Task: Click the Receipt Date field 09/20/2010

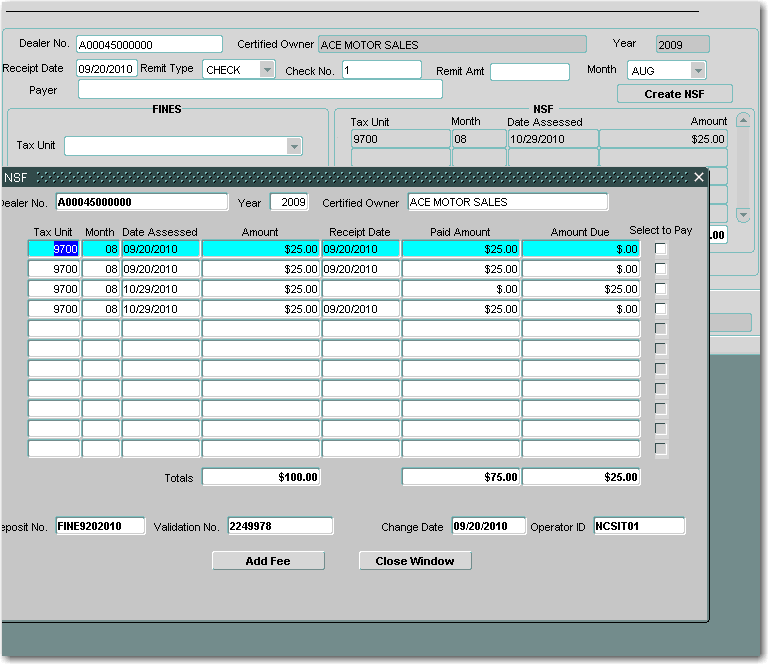Action: [106, 69]
